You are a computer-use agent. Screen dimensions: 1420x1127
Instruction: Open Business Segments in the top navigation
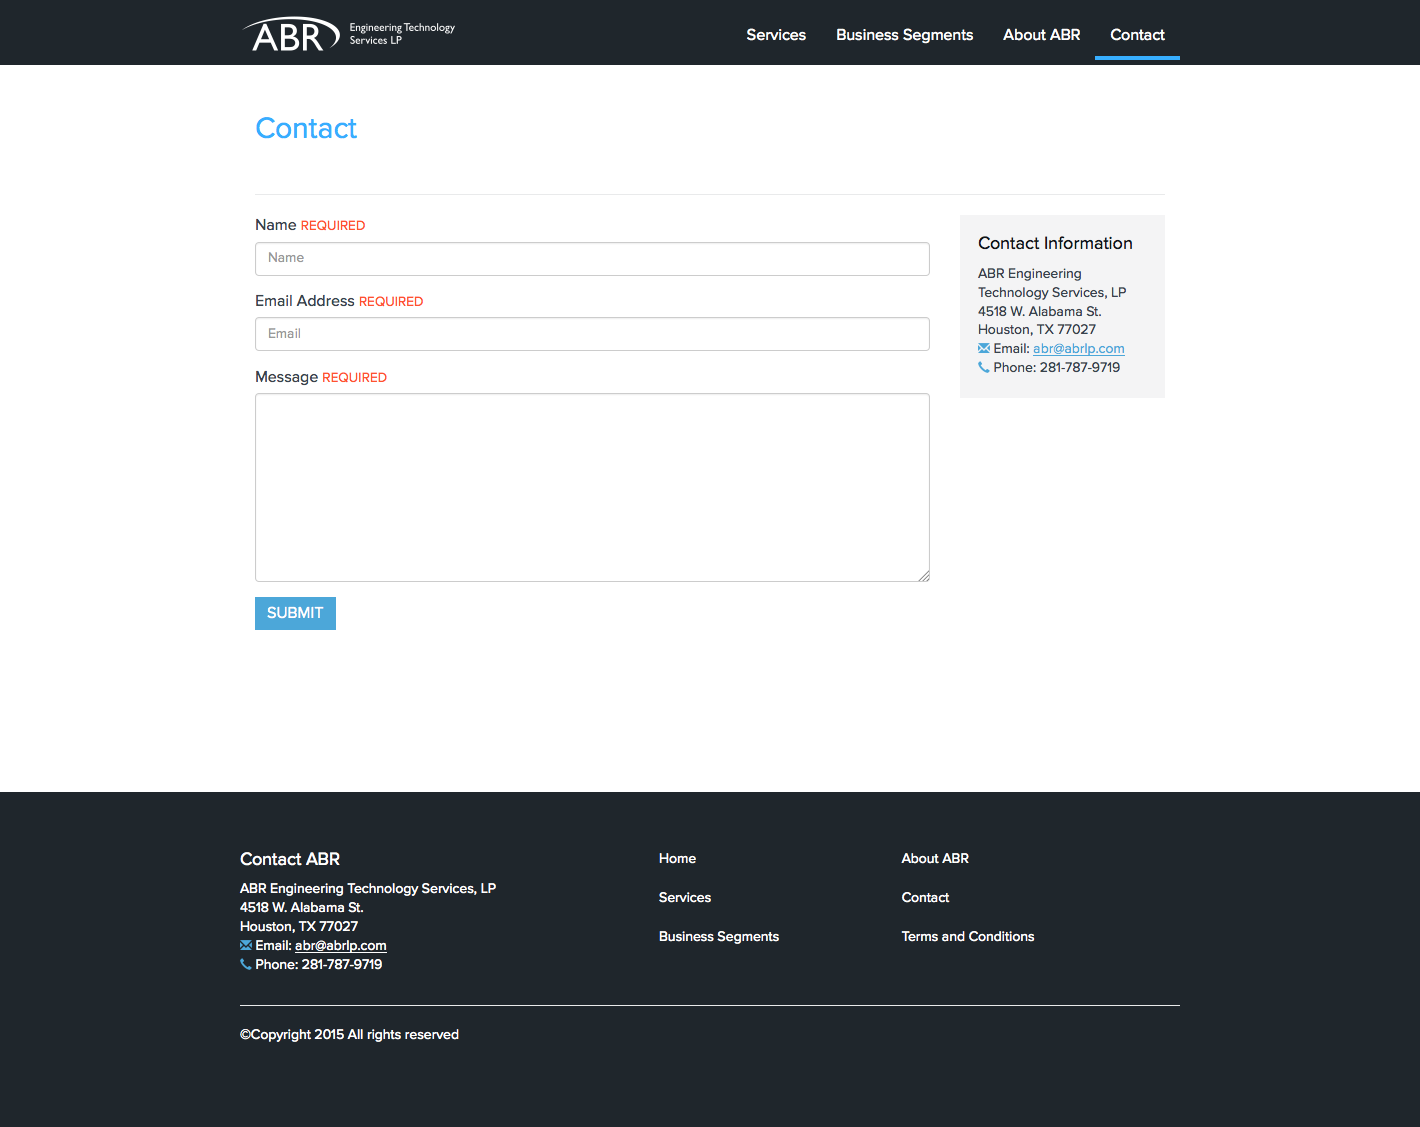point(904,35)
